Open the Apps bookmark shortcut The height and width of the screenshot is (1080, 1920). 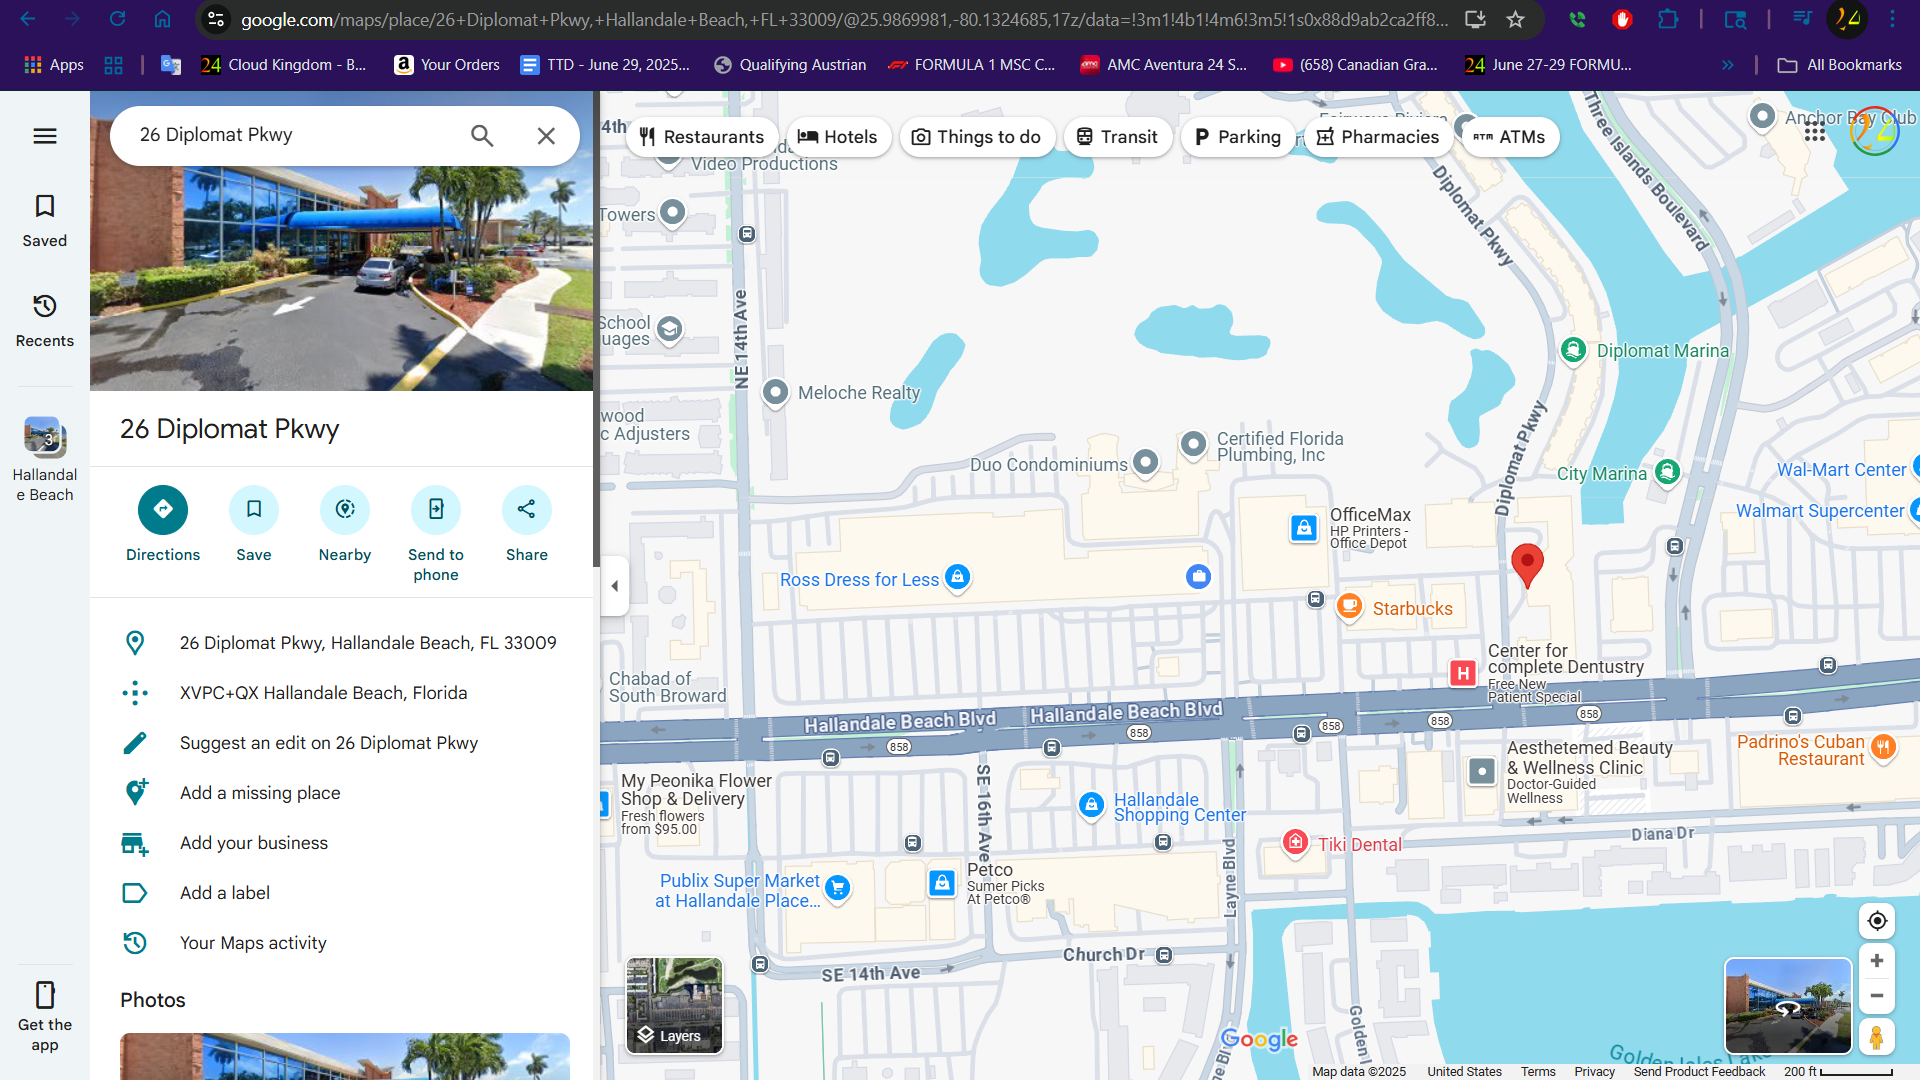53,65
